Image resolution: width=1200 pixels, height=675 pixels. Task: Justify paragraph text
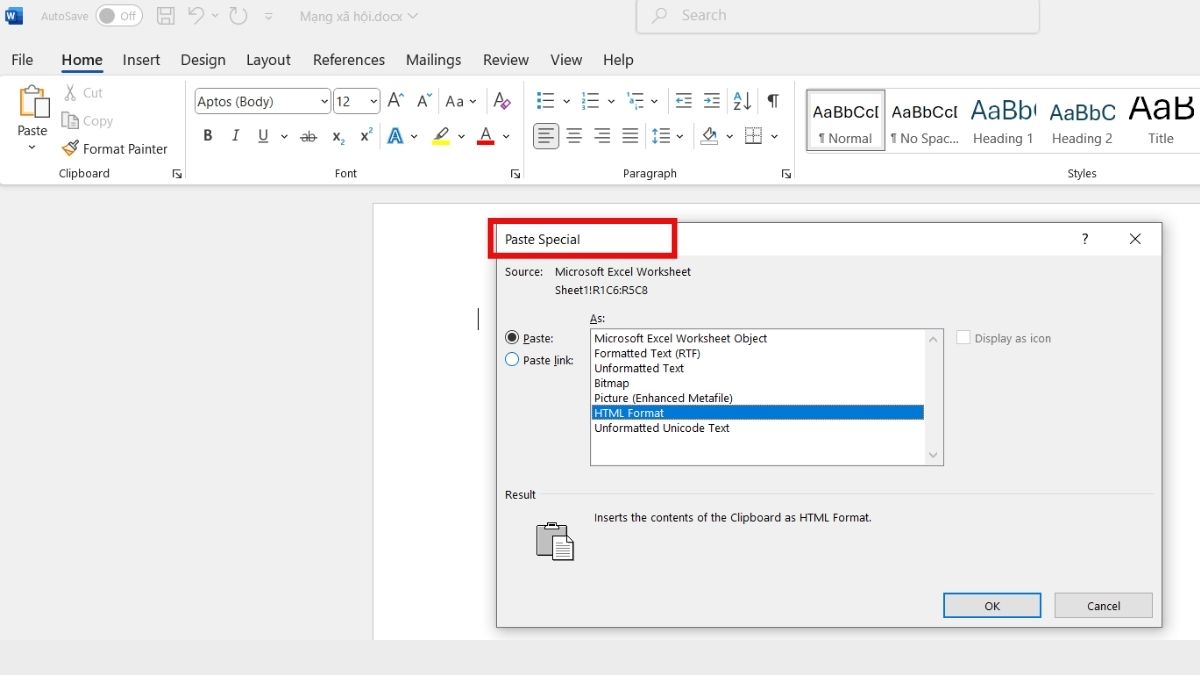click(630, 136)
